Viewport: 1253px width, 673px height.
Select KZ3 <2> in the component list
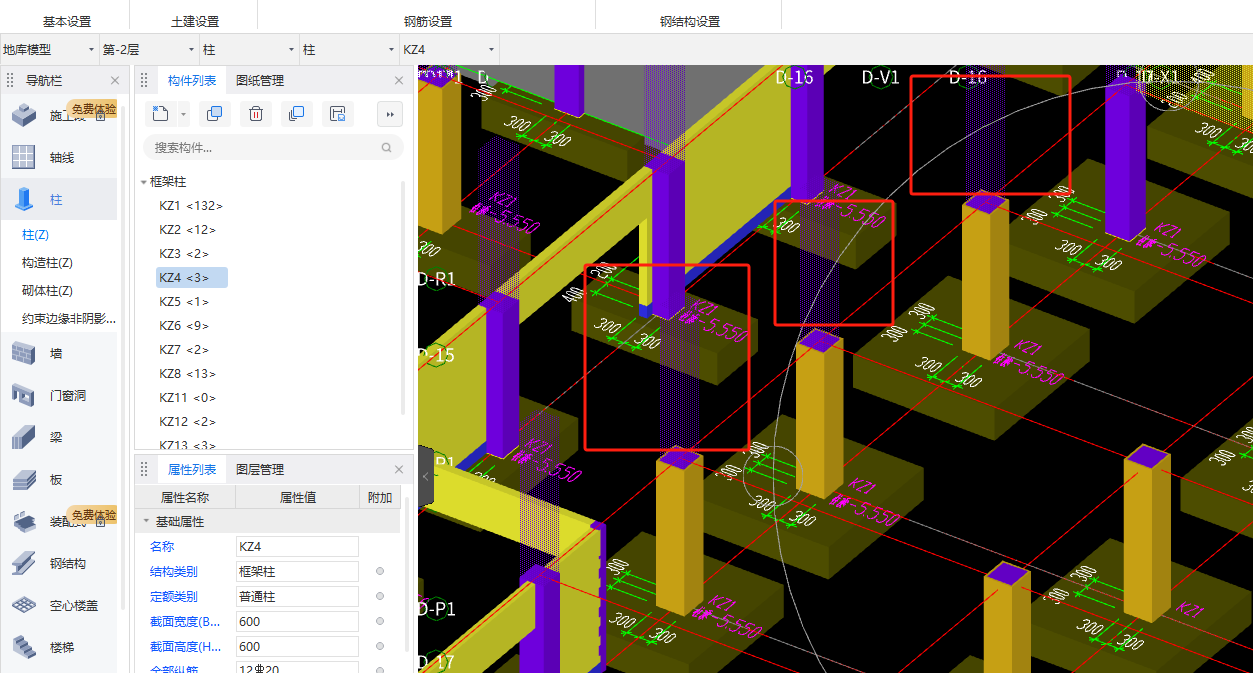(x=185, y=254)
